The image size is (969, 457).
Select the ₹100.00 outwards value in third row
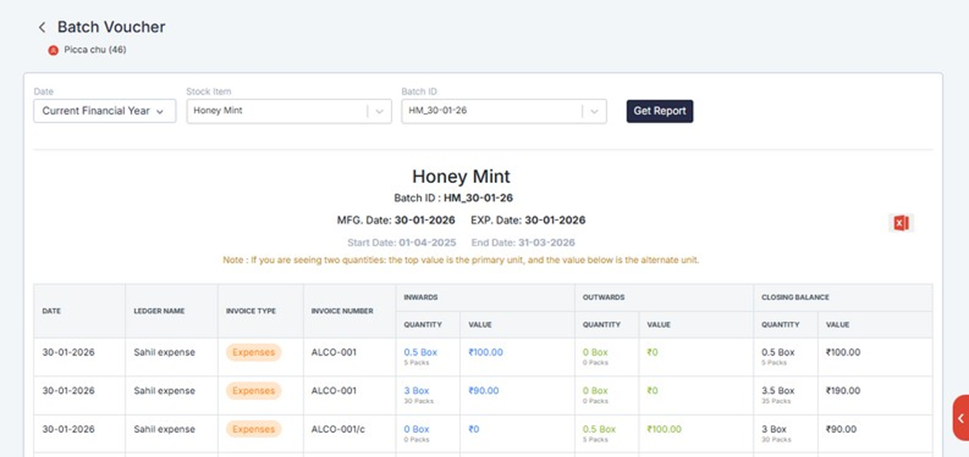point(663,429)
